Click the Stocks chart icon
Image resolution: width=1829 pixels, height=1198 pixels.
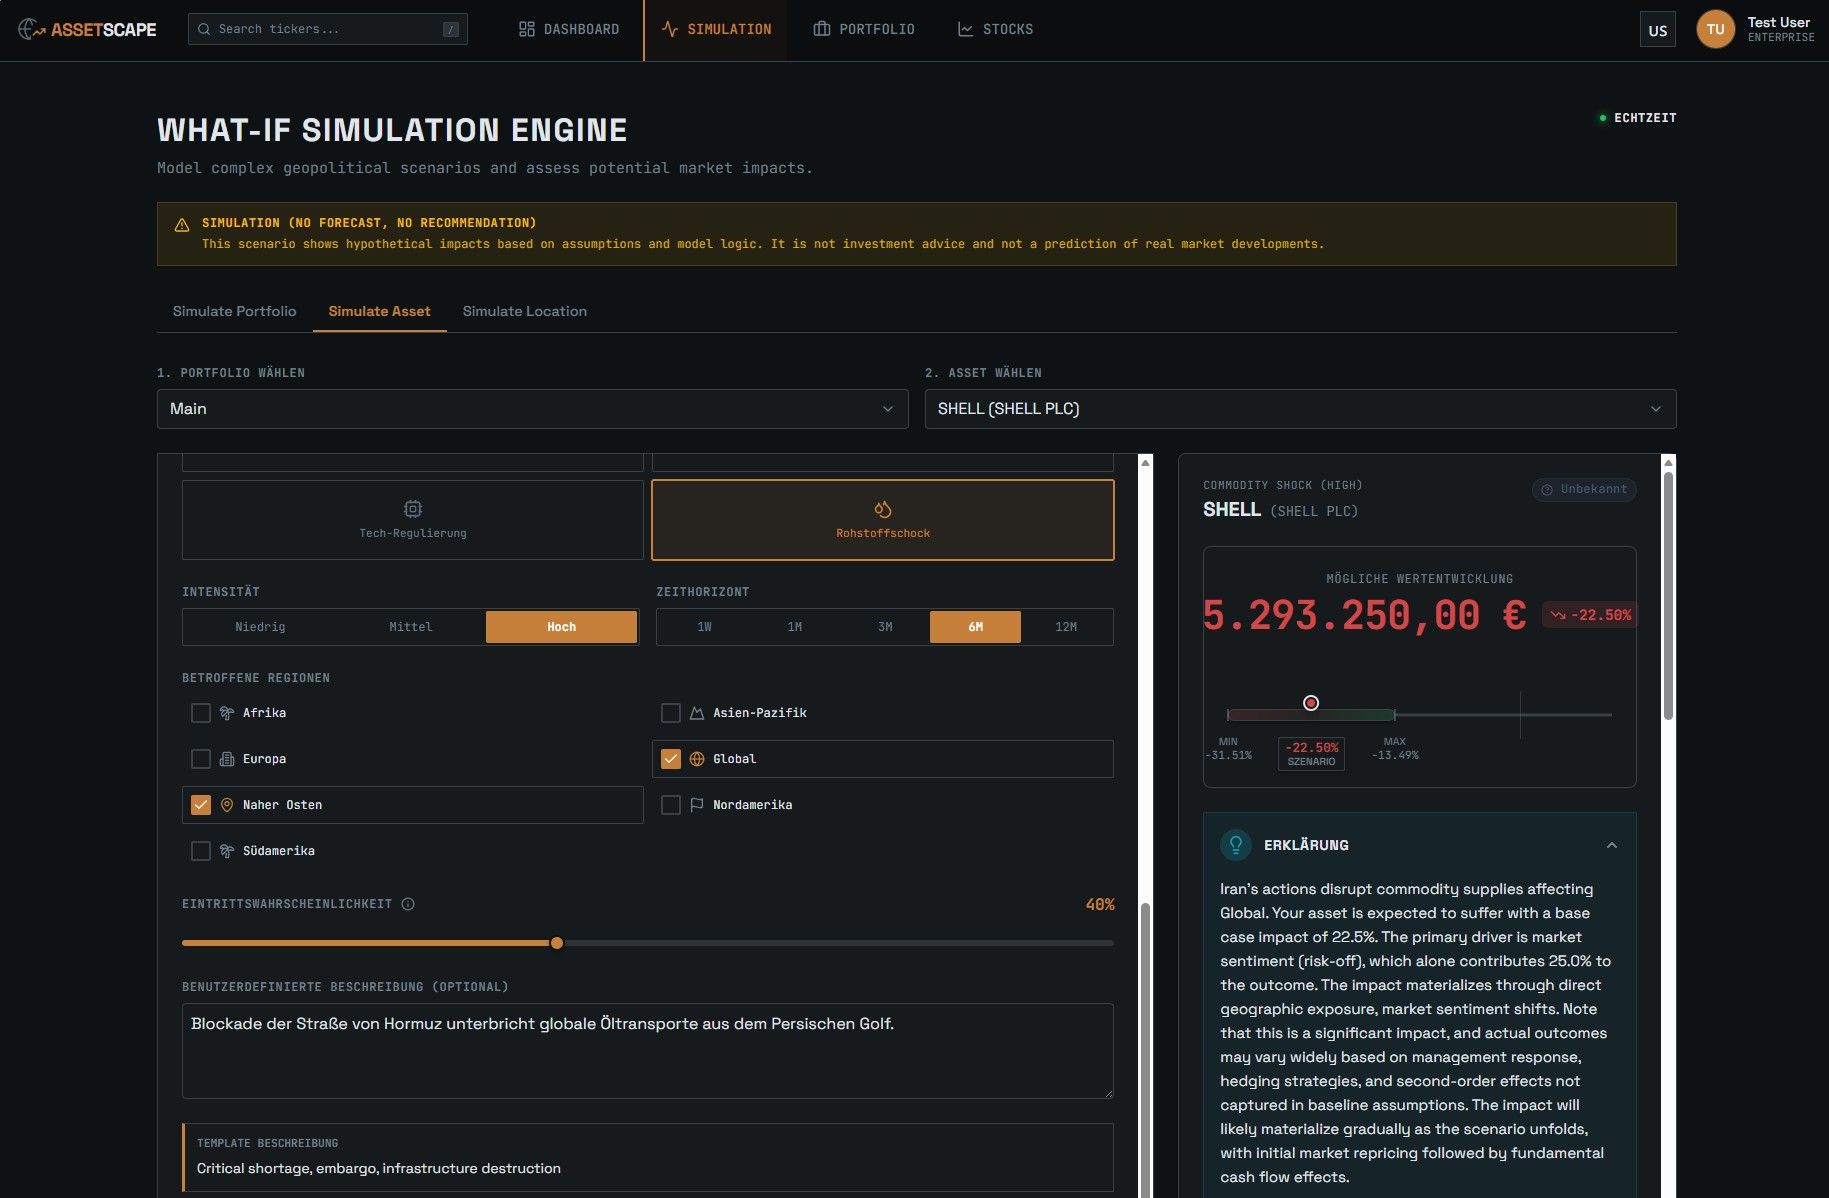[x=965, y=29]
